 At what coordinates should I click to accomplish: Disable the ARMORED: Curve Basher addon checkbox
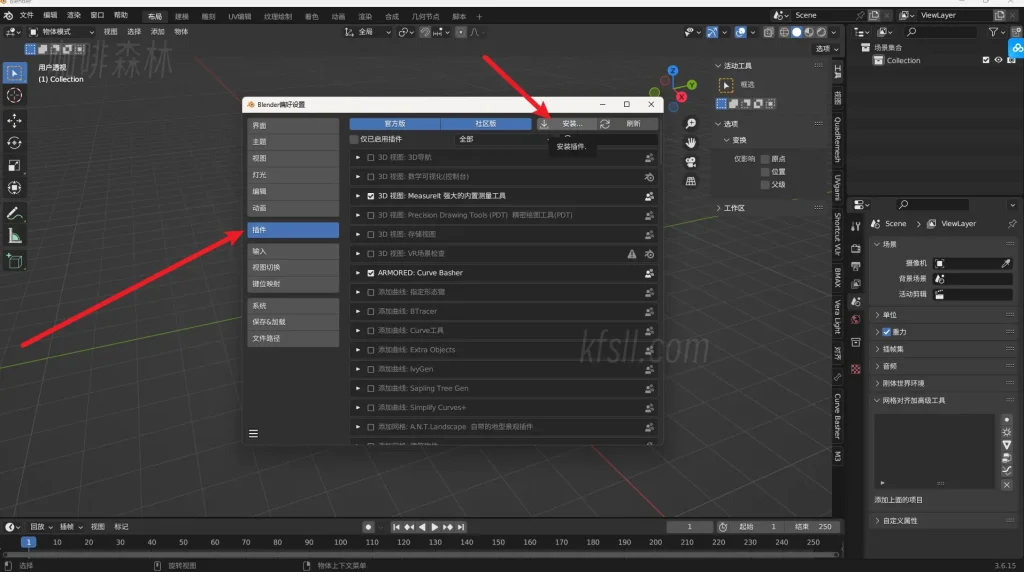point(371,273)
